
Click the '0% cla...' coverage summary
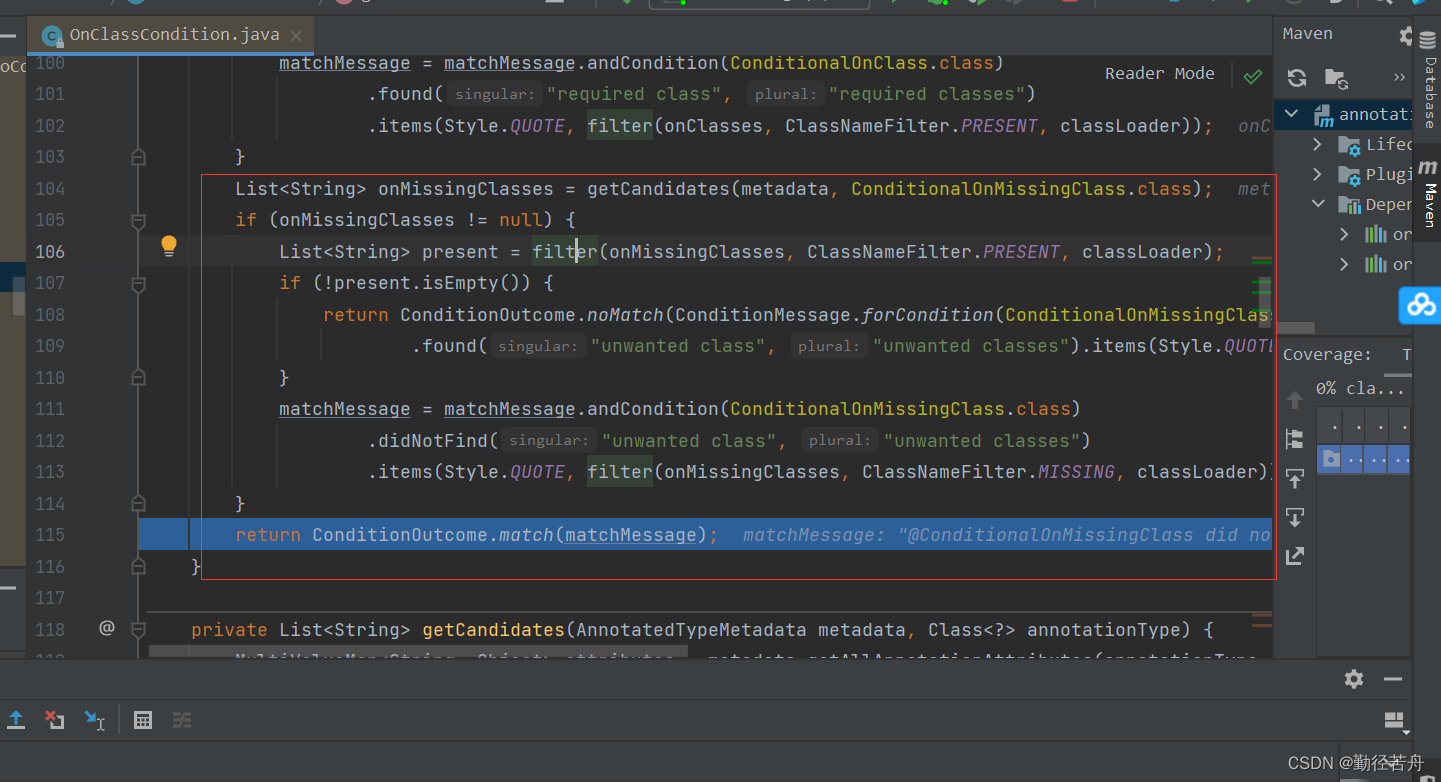coord(1360,388)
